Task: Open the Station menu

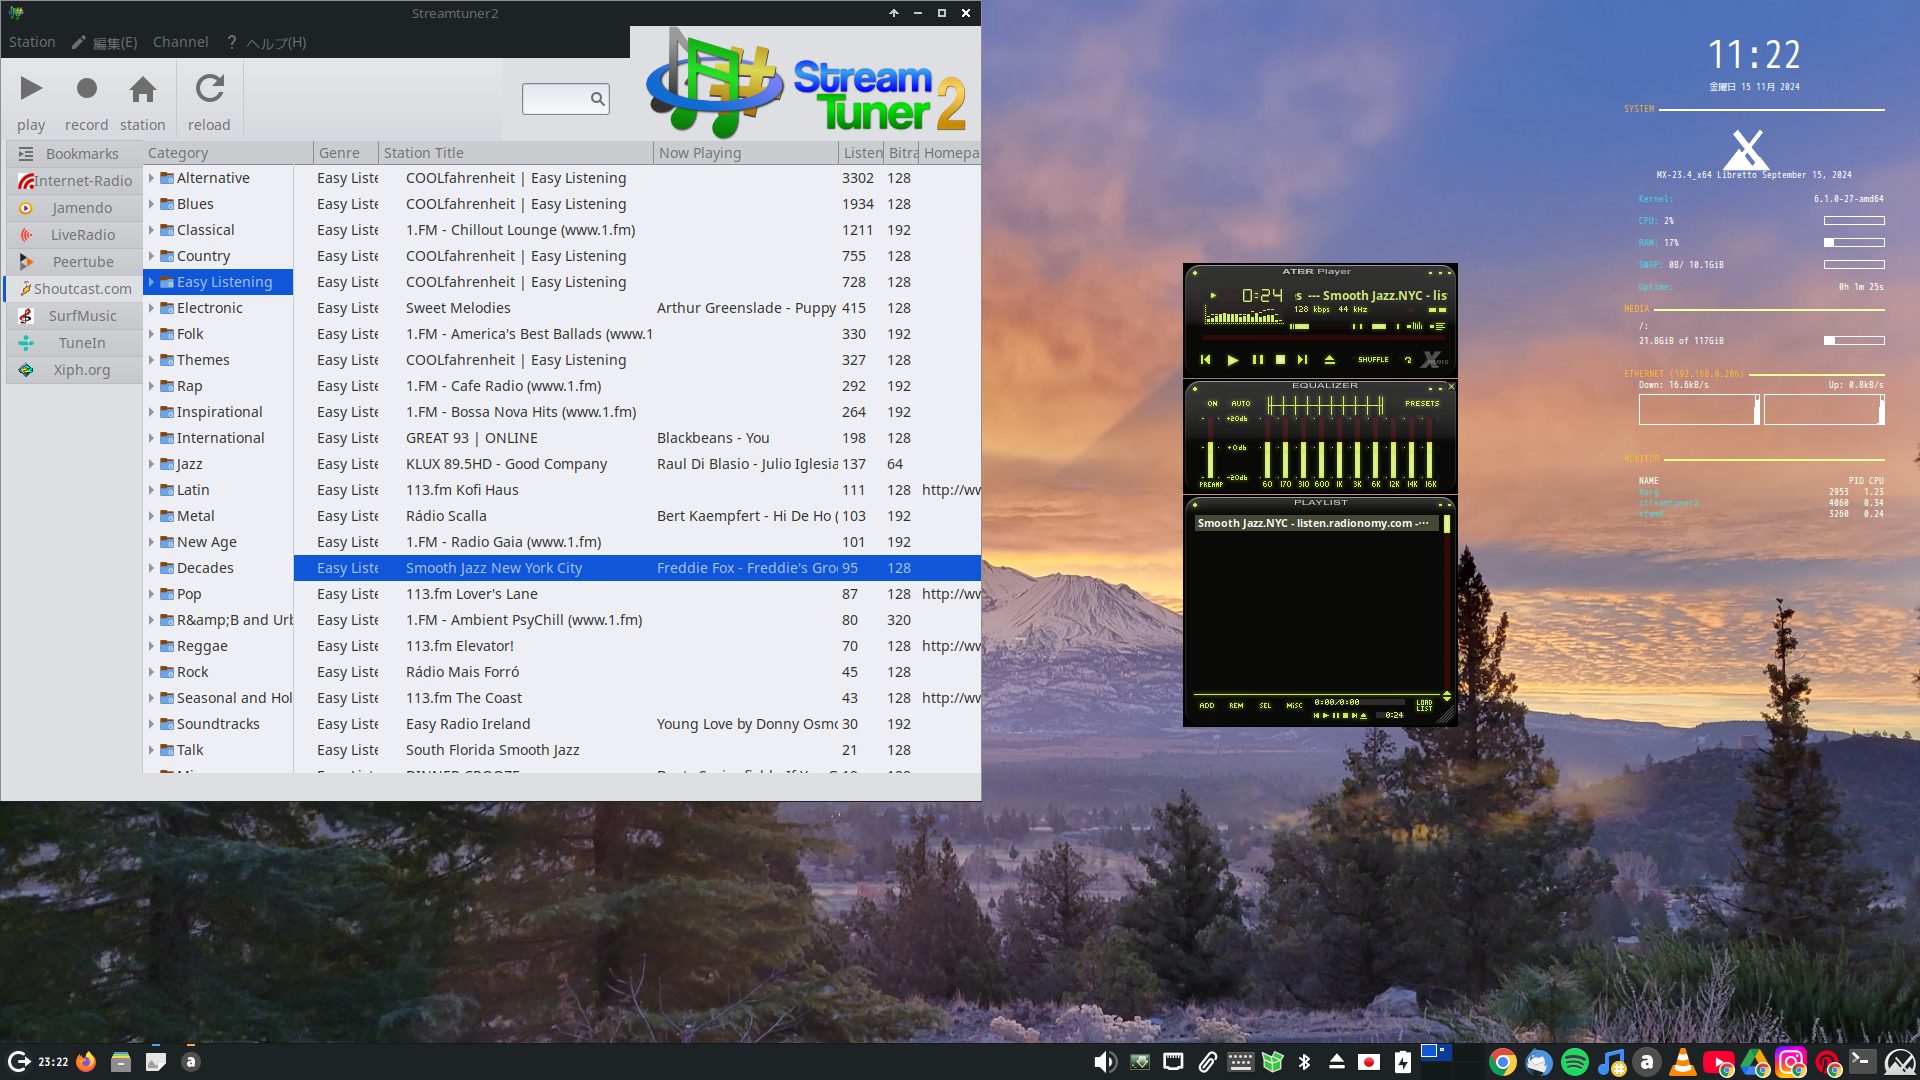Action: click(x=32, y=42)
